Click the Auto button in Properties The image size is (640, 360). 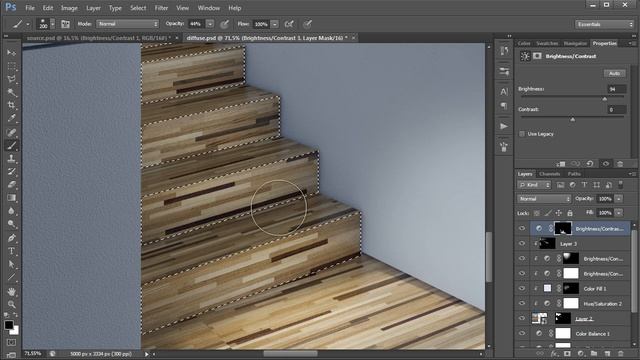pyautogui.click(x=614, y=73)
